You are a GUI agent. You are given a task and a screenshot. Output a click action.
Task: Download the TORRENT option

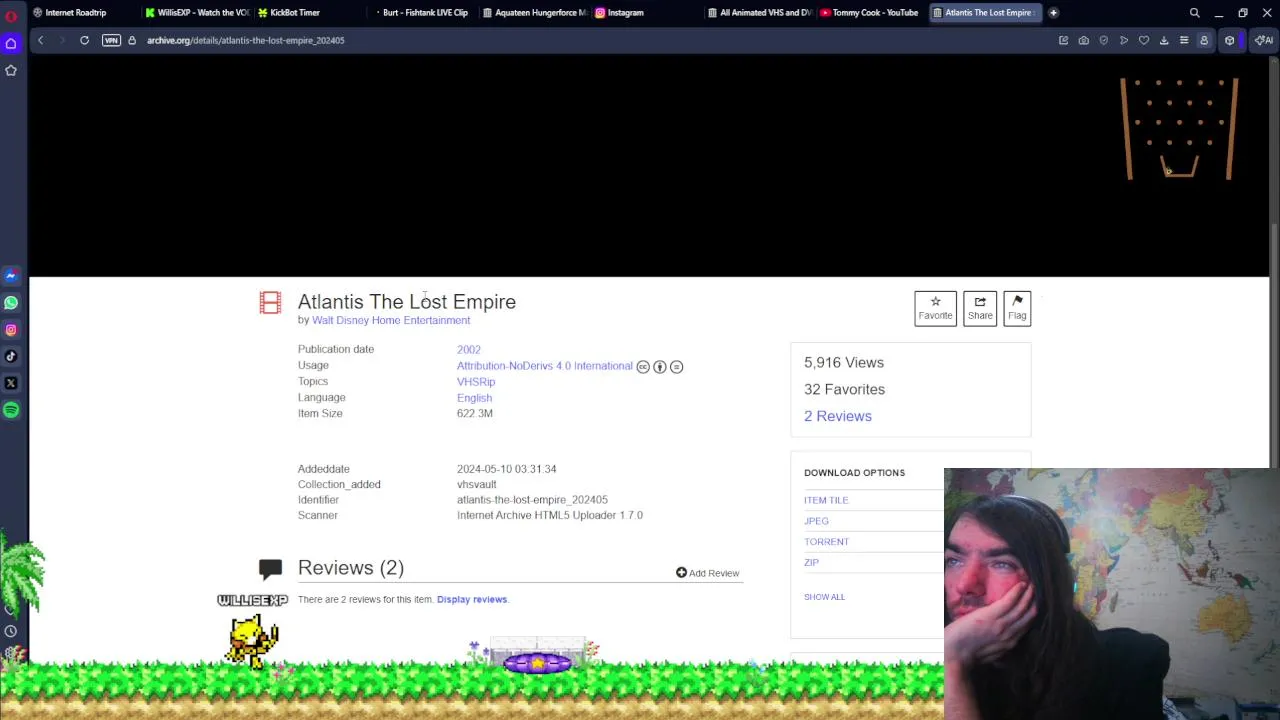click(x=826, y=542)
